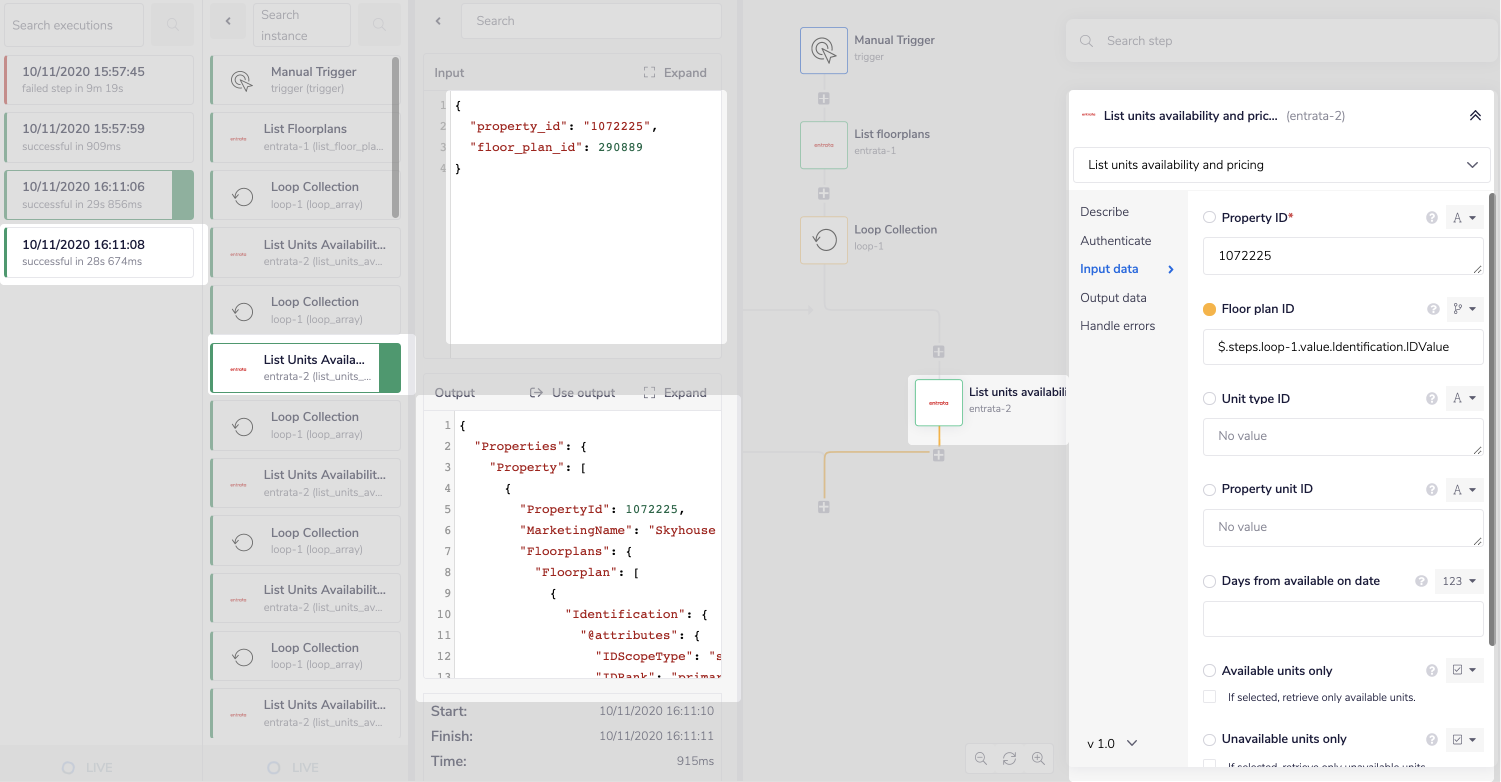Select the Unit type ID radio button
The image size is (1501, 782).
click(x=1209, y=399)
